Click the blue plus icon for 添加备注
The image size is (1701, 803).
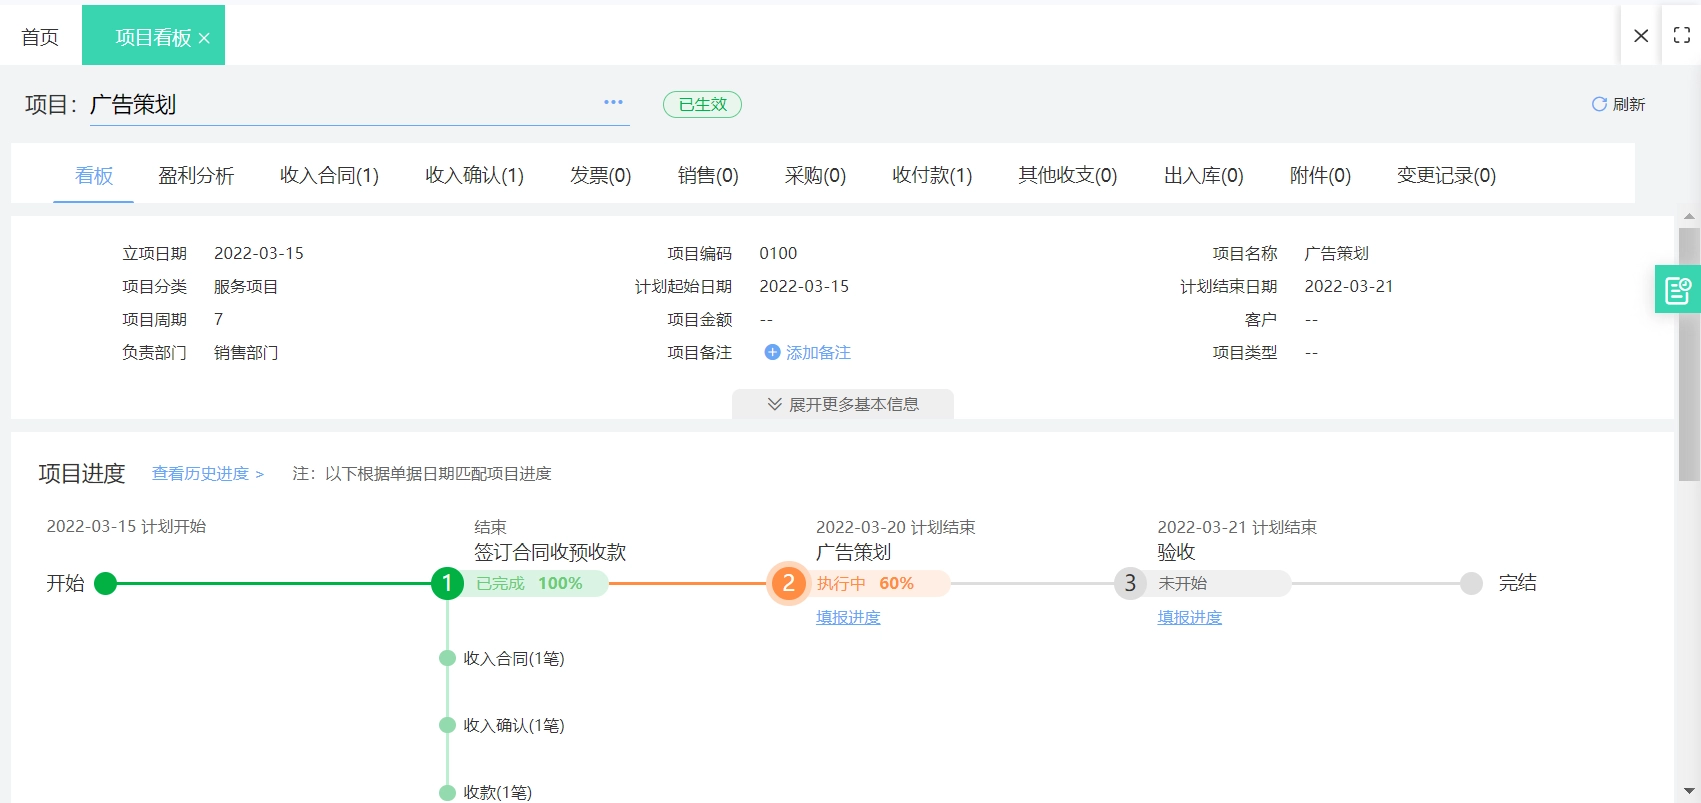[x=772, y=352]
